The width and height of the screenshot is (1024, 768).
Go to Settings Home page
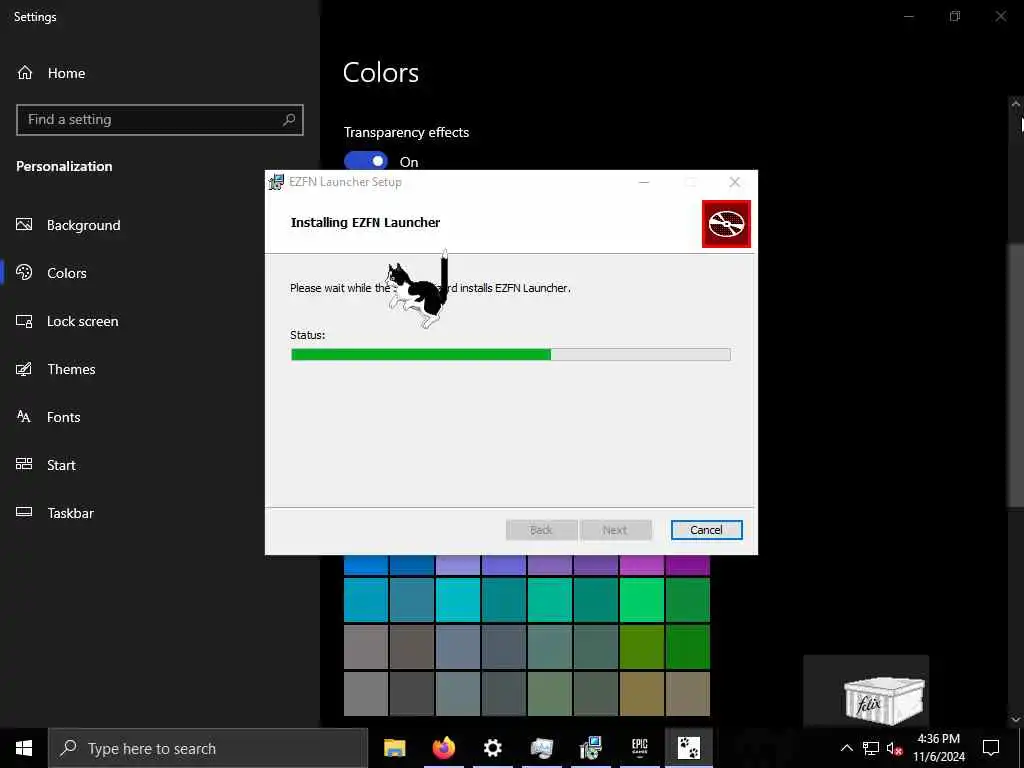pos(51,73)
